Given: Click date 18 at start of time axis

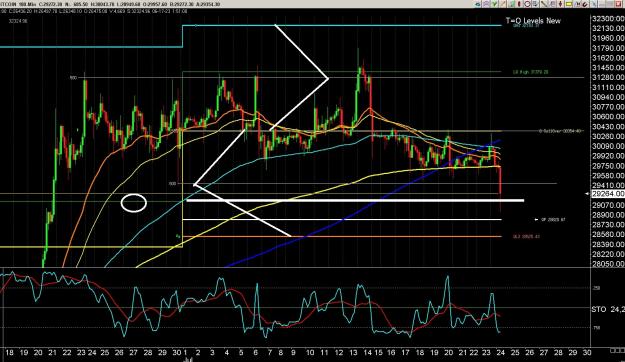Looking at the screenshot, I should point(9,352).
